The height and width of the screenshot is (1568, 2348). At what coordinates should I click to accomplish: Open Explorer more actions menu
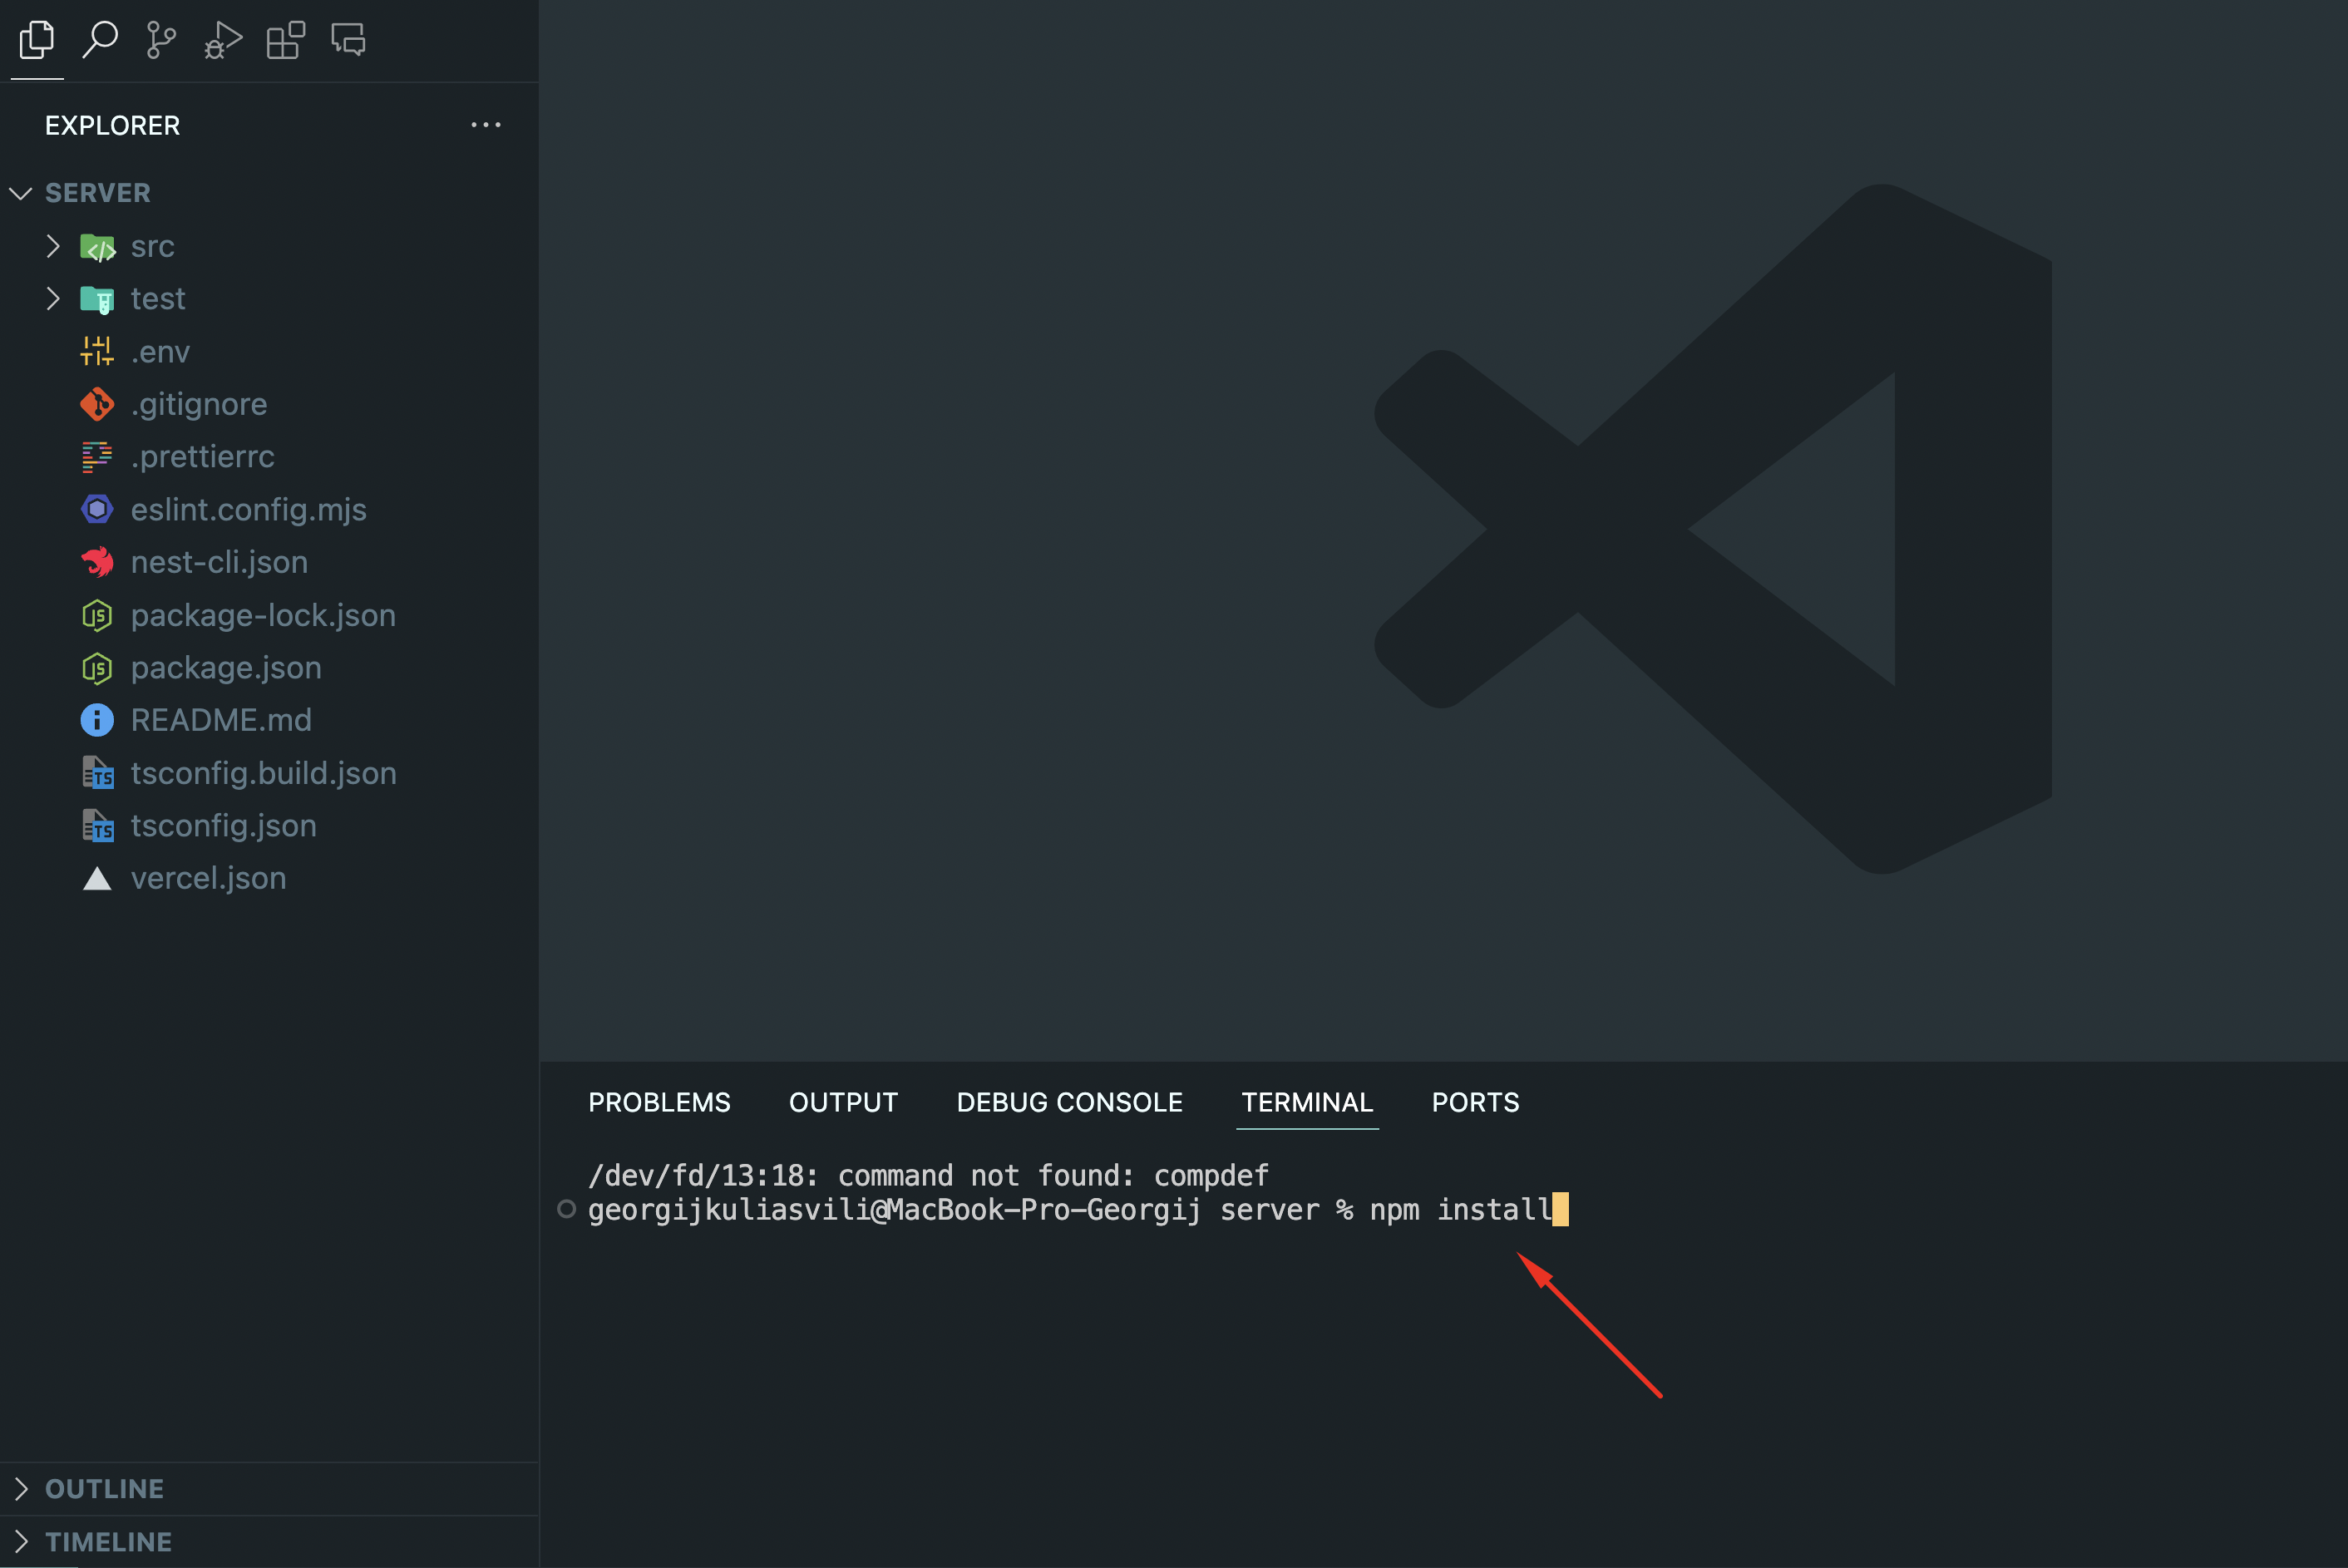click(x=486, y=125)
